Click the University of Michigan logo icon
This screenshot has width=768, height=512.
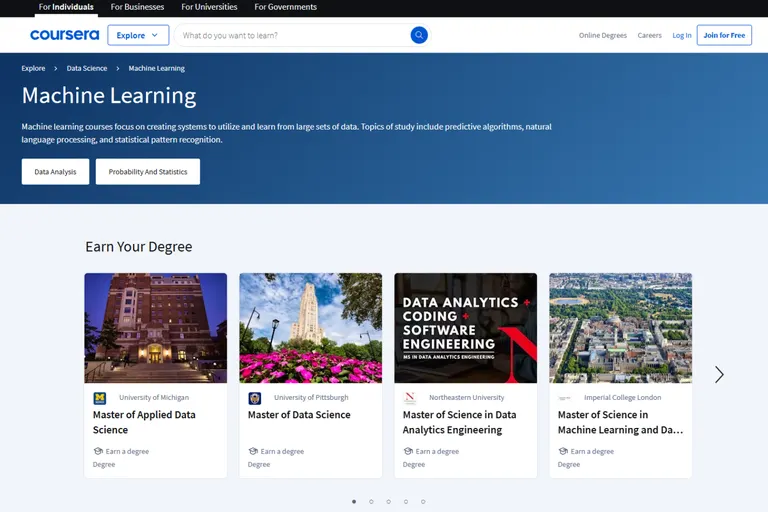click(x=100, y=398)
